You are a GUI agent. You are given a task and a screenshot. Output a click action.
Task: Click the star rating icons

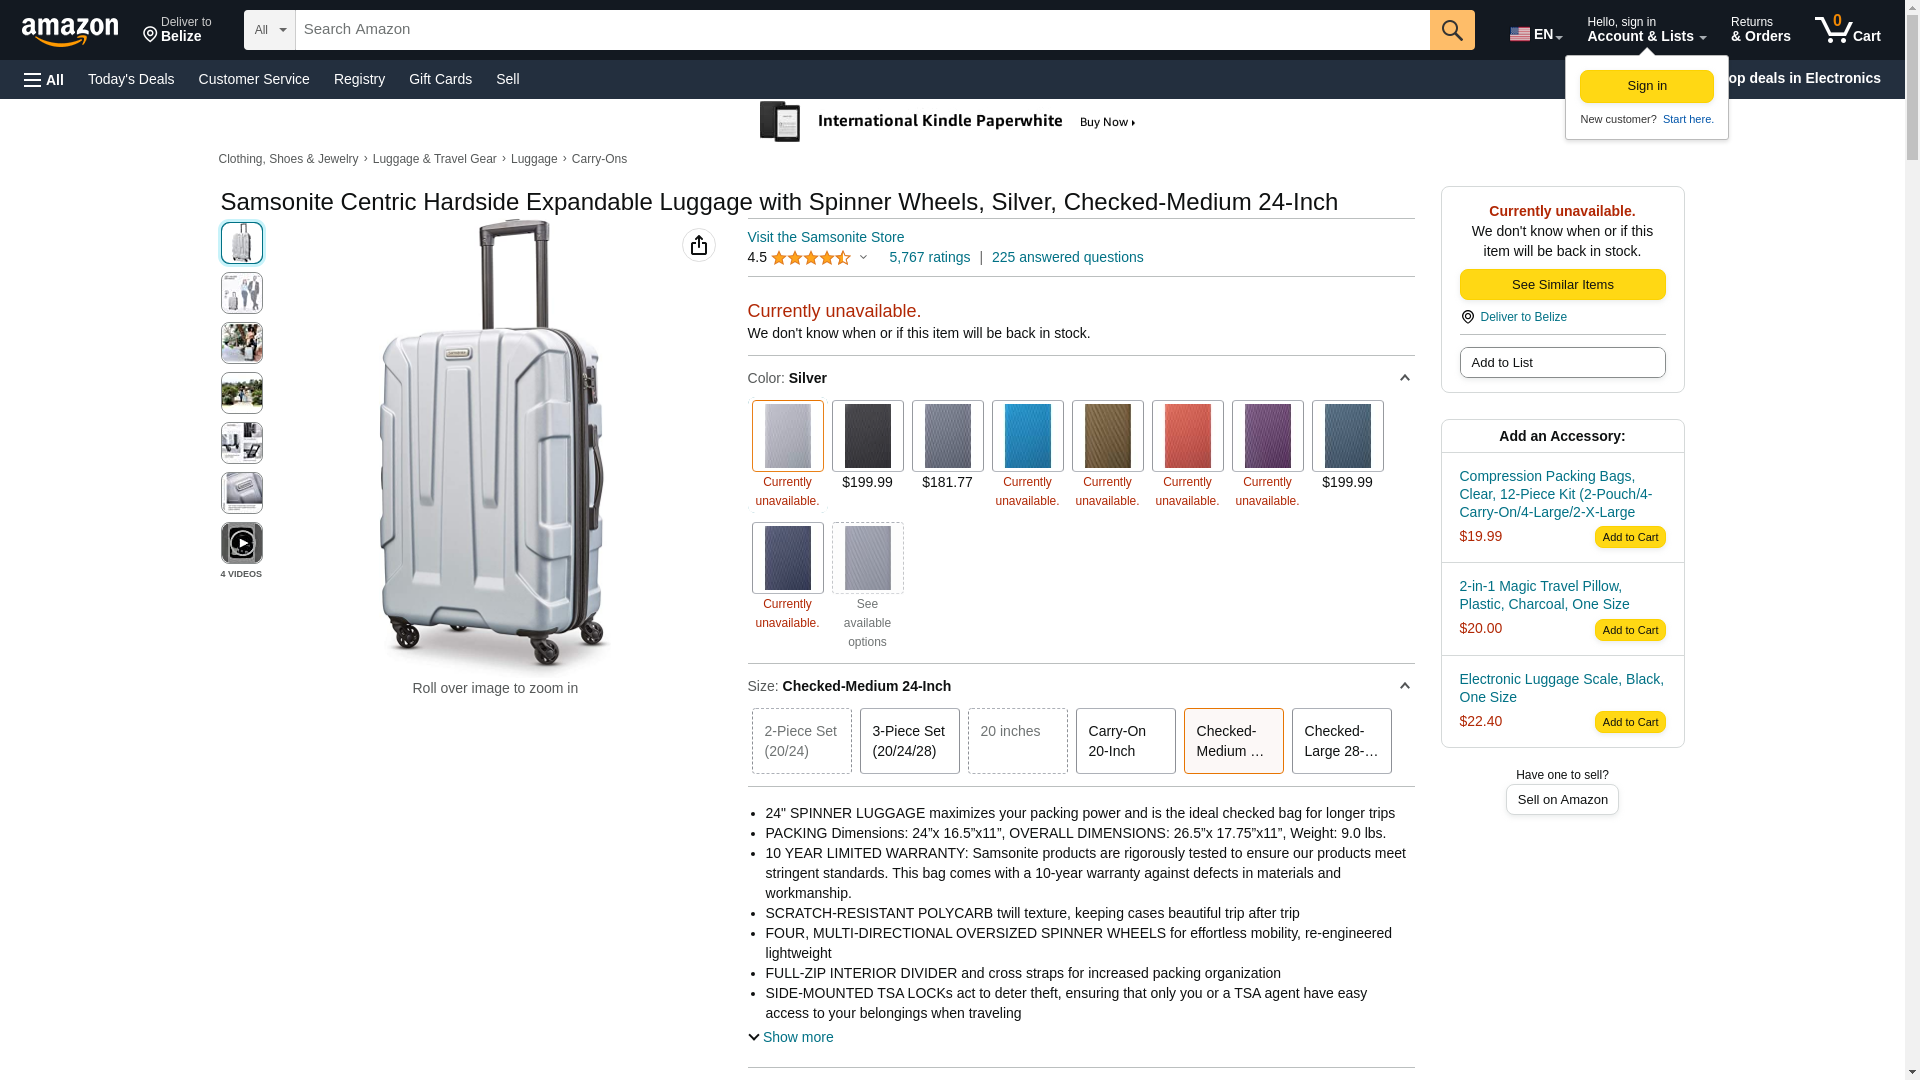tap(810, 258)
